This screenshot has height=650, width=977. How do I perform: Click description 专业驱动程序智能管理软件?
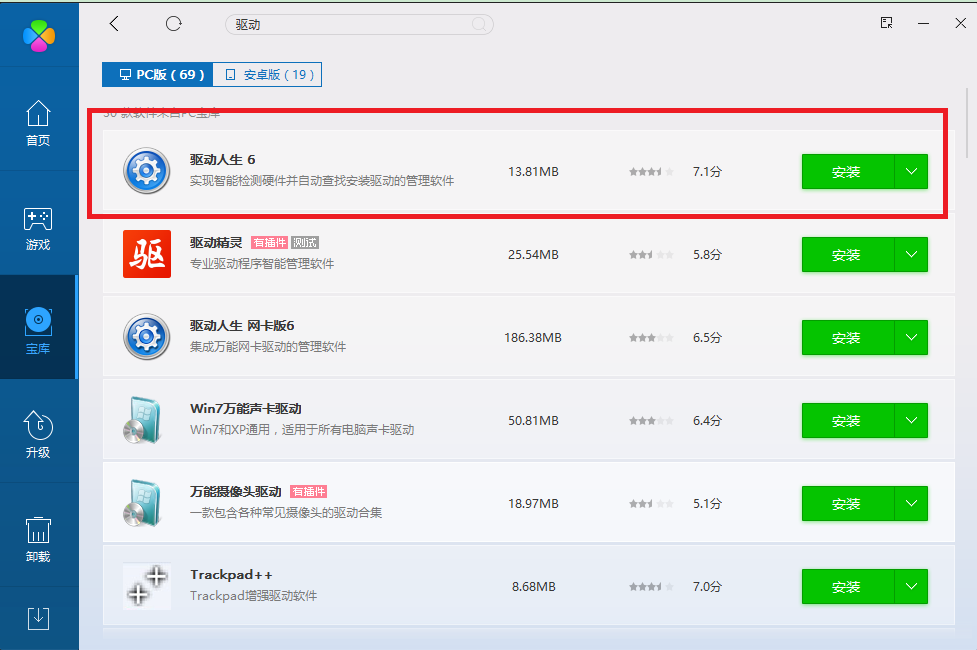262,264
